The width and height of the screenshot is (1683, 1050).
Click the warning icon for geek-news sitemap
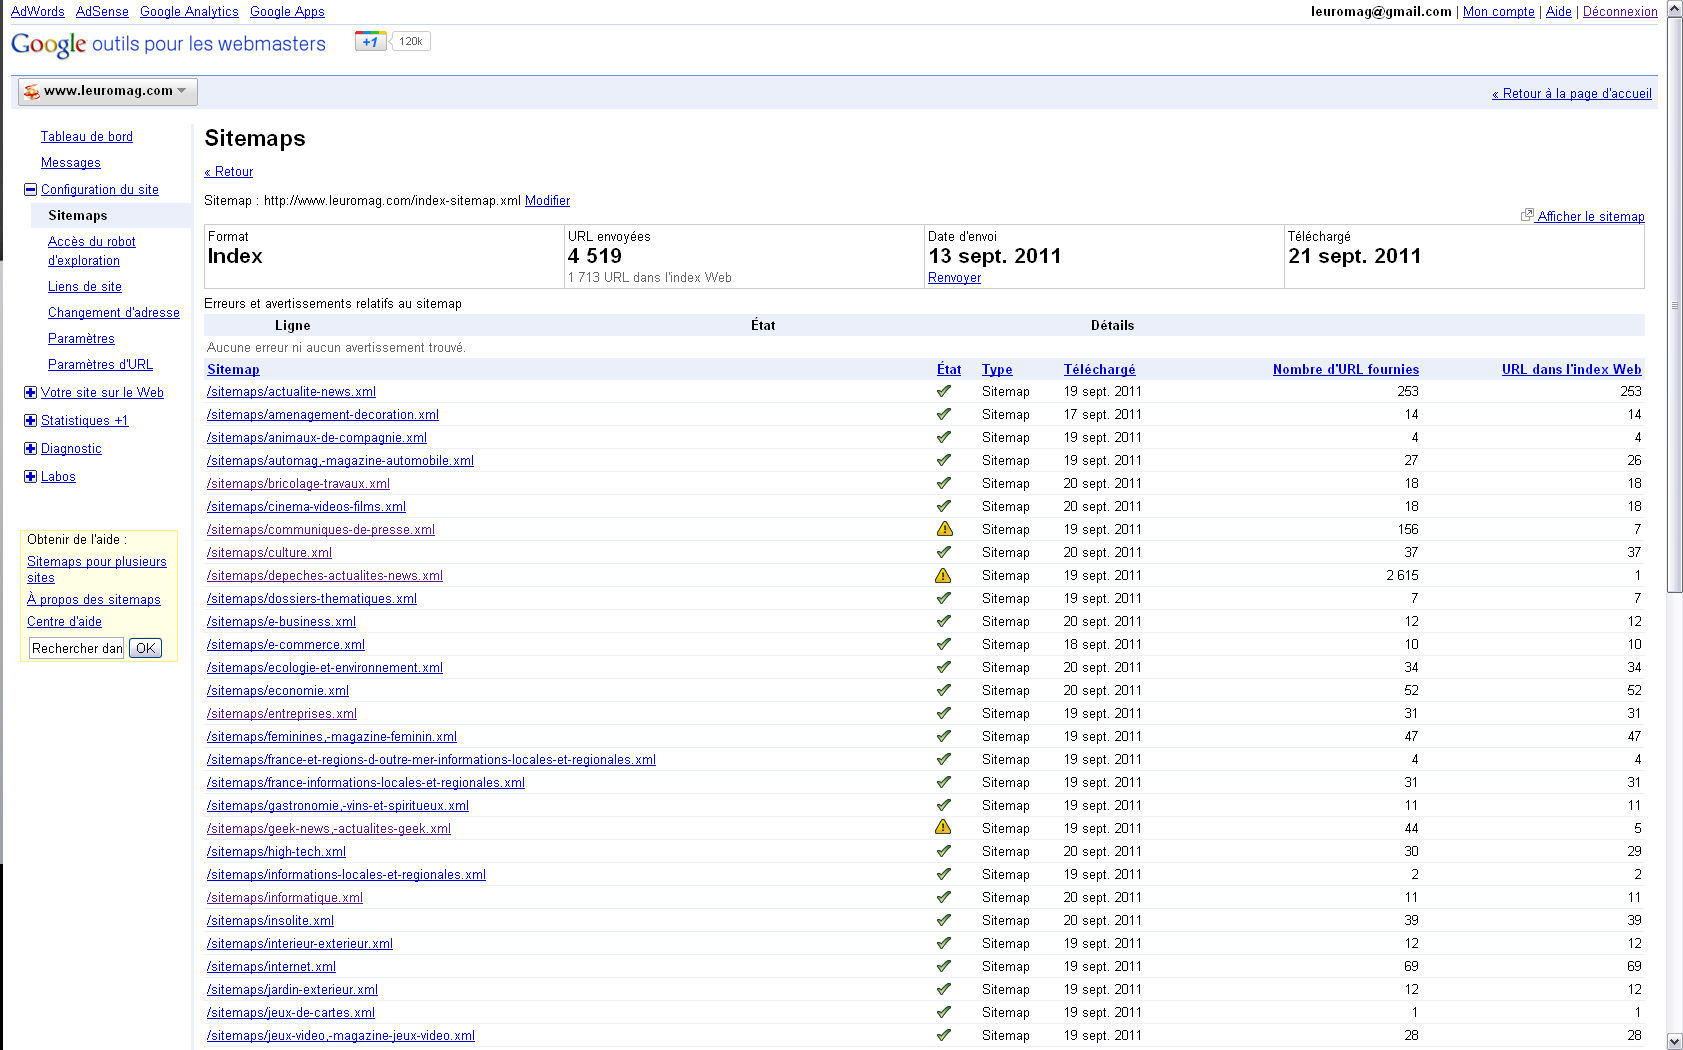coord(943,827)
